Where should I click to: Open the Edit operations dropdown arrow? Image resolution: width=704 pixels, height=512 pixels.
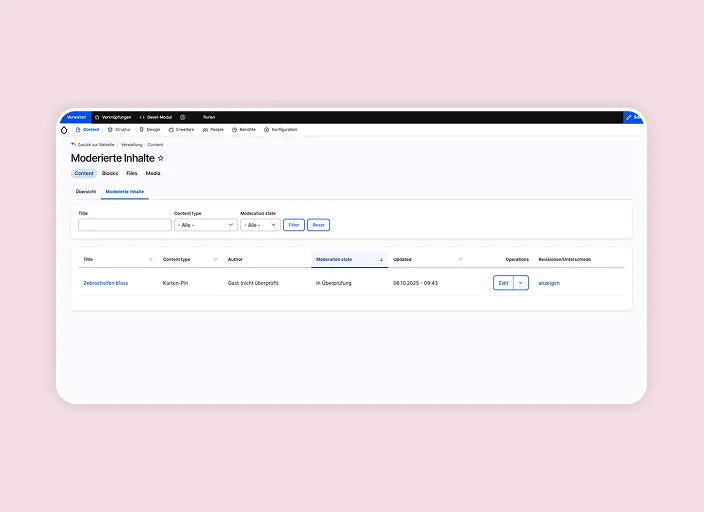(x=520, y=283)
